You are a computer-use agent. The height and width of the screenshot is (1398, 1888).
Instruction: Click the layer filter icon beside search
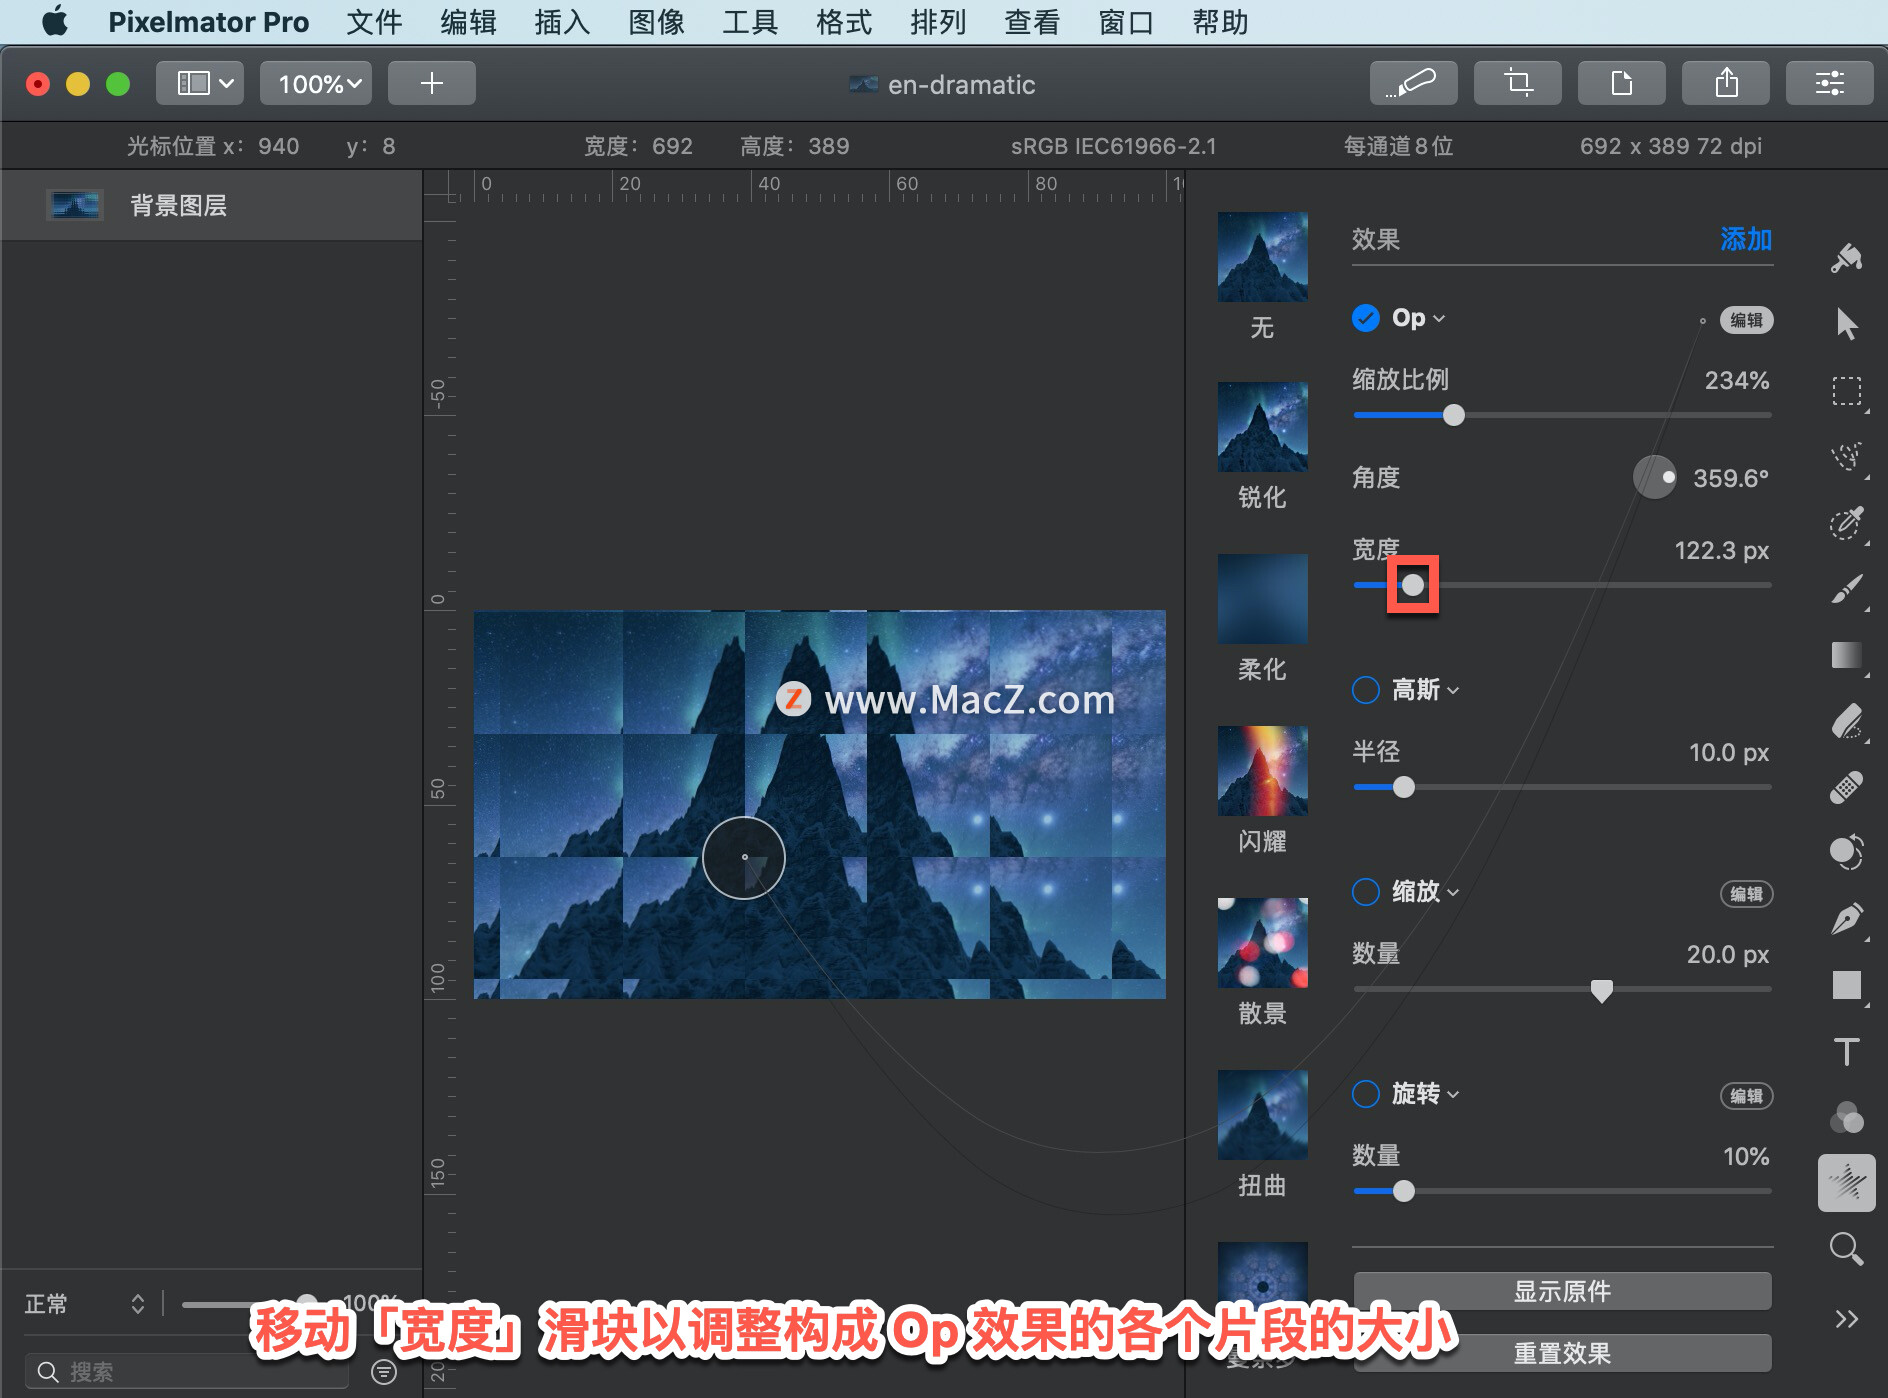pyautogui.click(x=384, y=1371)
